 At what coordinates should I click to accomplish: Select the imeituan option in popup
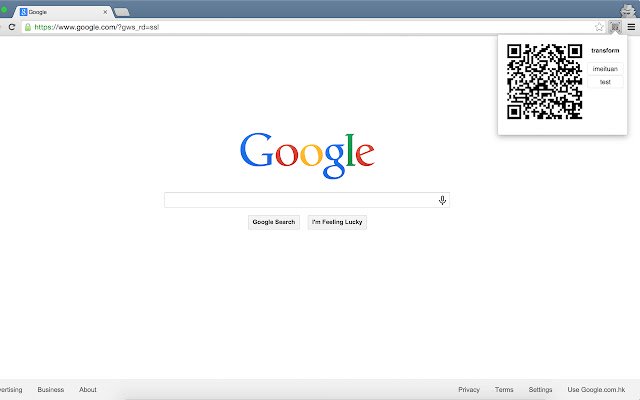pos(605,69)
